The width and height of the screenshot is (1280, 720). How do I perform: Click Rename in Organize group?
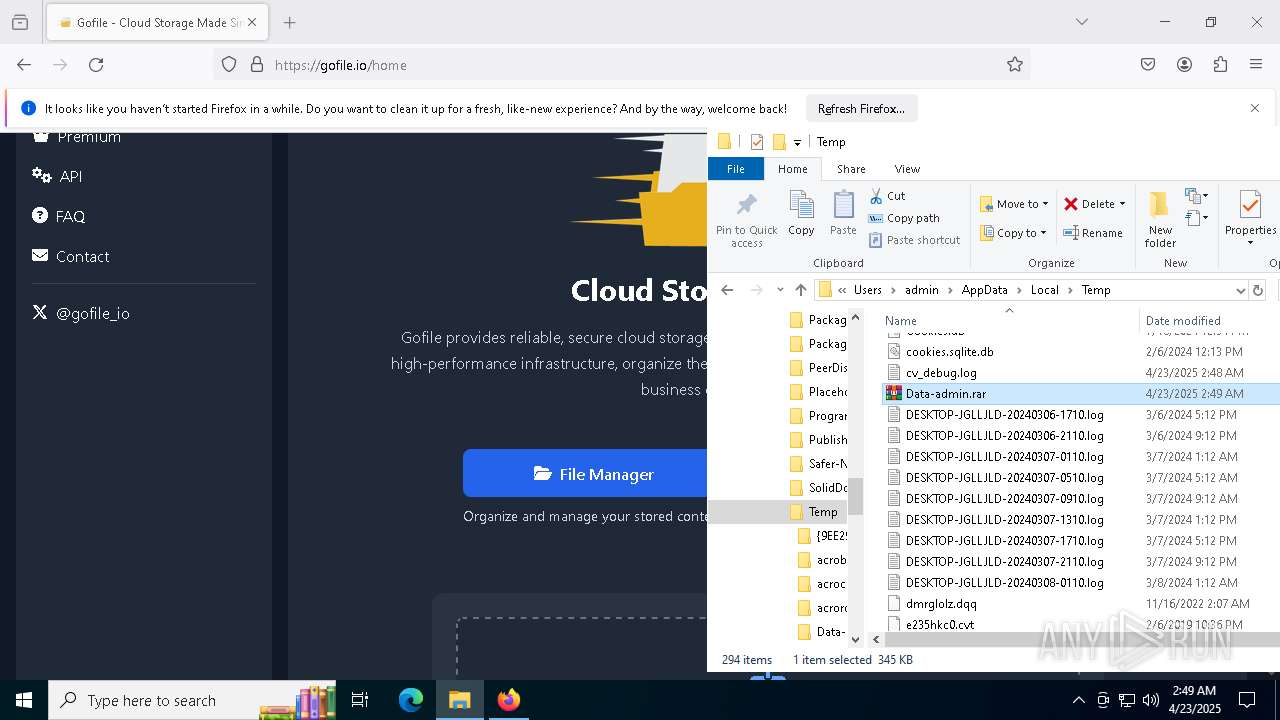click(1093, 233)
